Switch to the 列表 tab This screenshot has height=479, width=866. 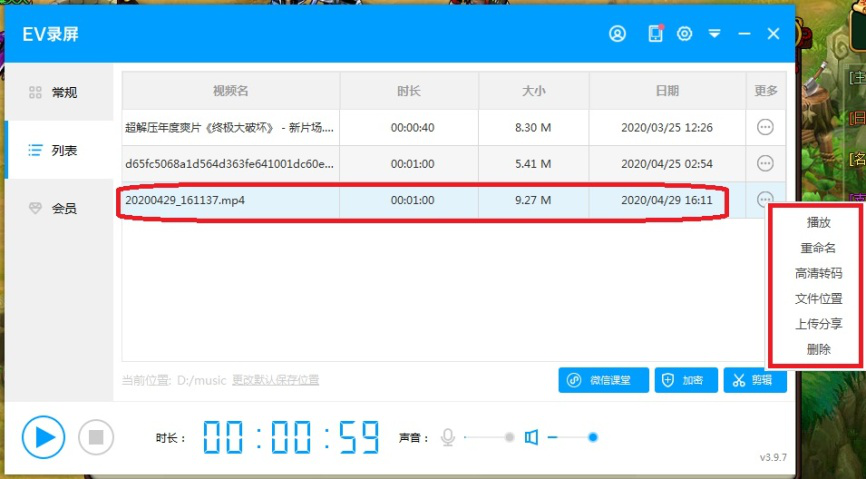click(x=59, y=150)
